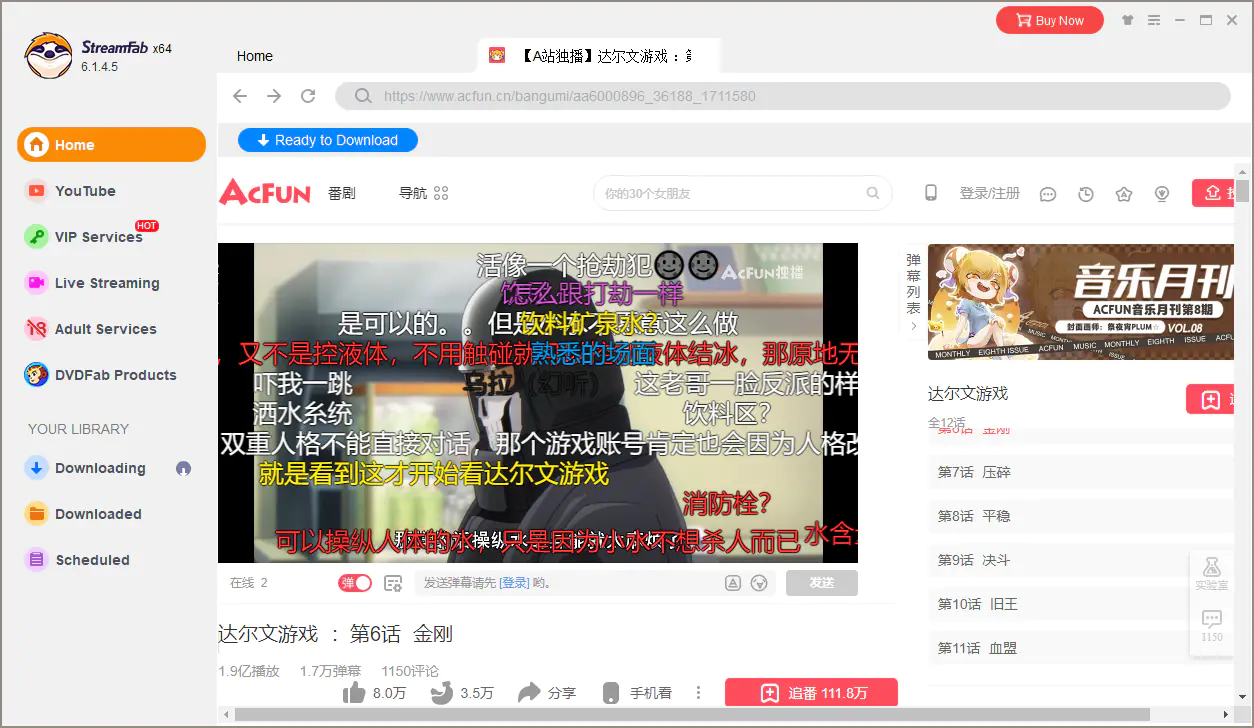The image size is (1254, 728).
Task: Open VIP Services in sidebar
Action: 98,237
